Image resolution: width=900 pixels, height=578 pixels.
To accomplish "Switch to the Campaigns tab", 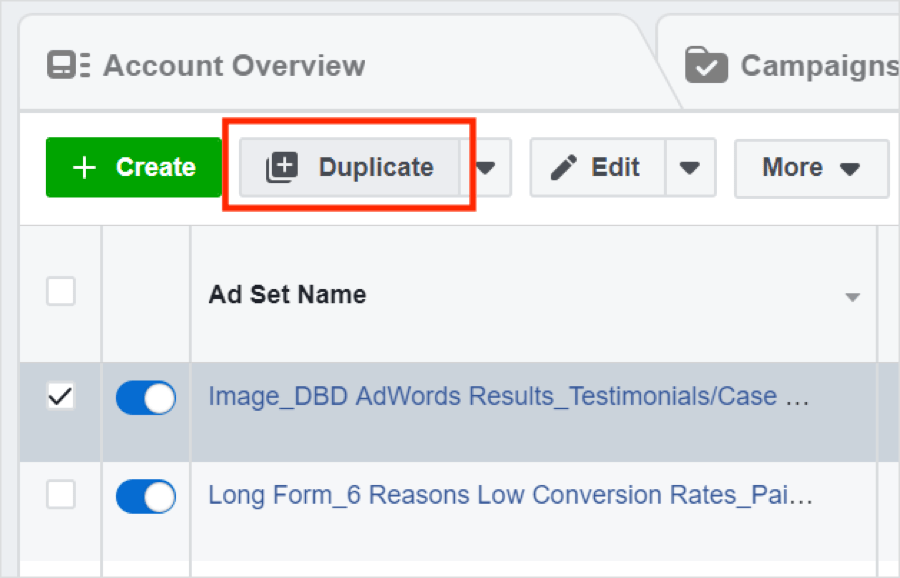I will (800, 65).
